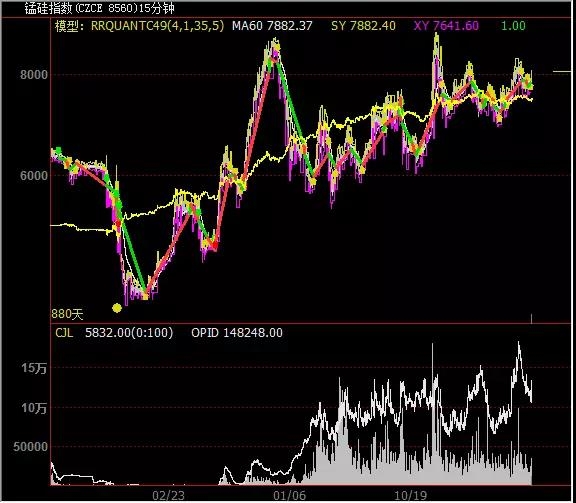Click the 6000 price axis label
This screenshot has width=576, height=503.
pyautogui.click(x=34, y=176)
